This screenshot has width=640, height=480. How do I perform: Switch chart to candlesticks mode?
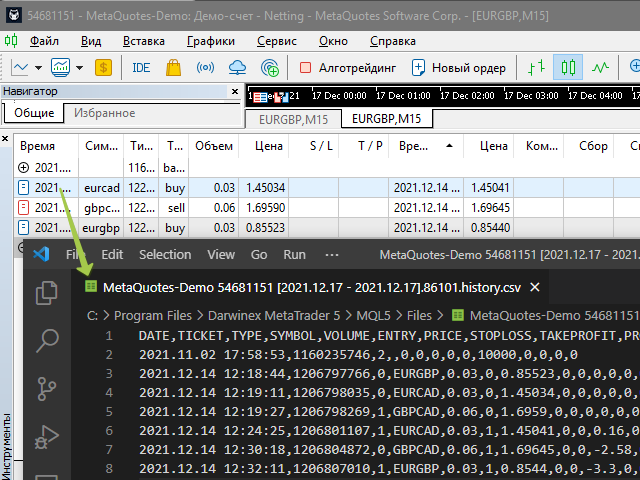(568, 67)
